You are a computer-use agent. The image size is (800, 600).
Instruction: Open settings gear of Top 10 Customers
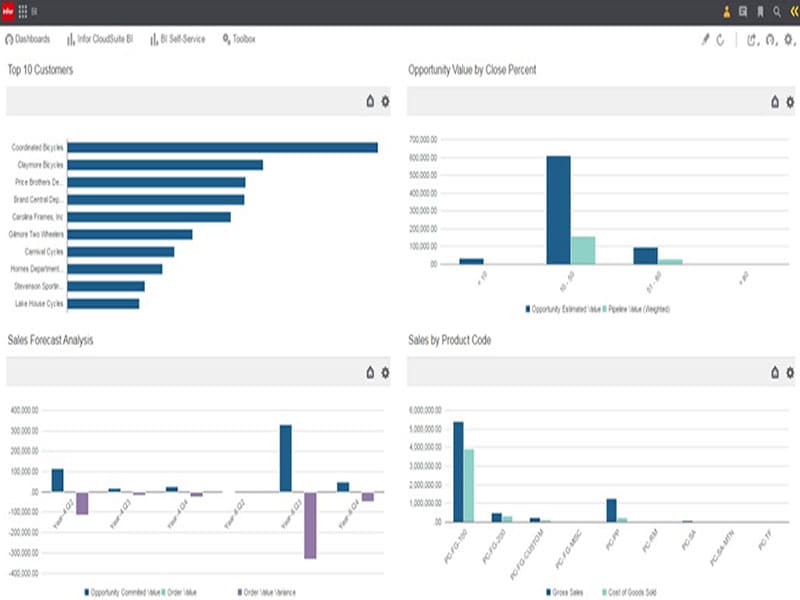point(385,101)
